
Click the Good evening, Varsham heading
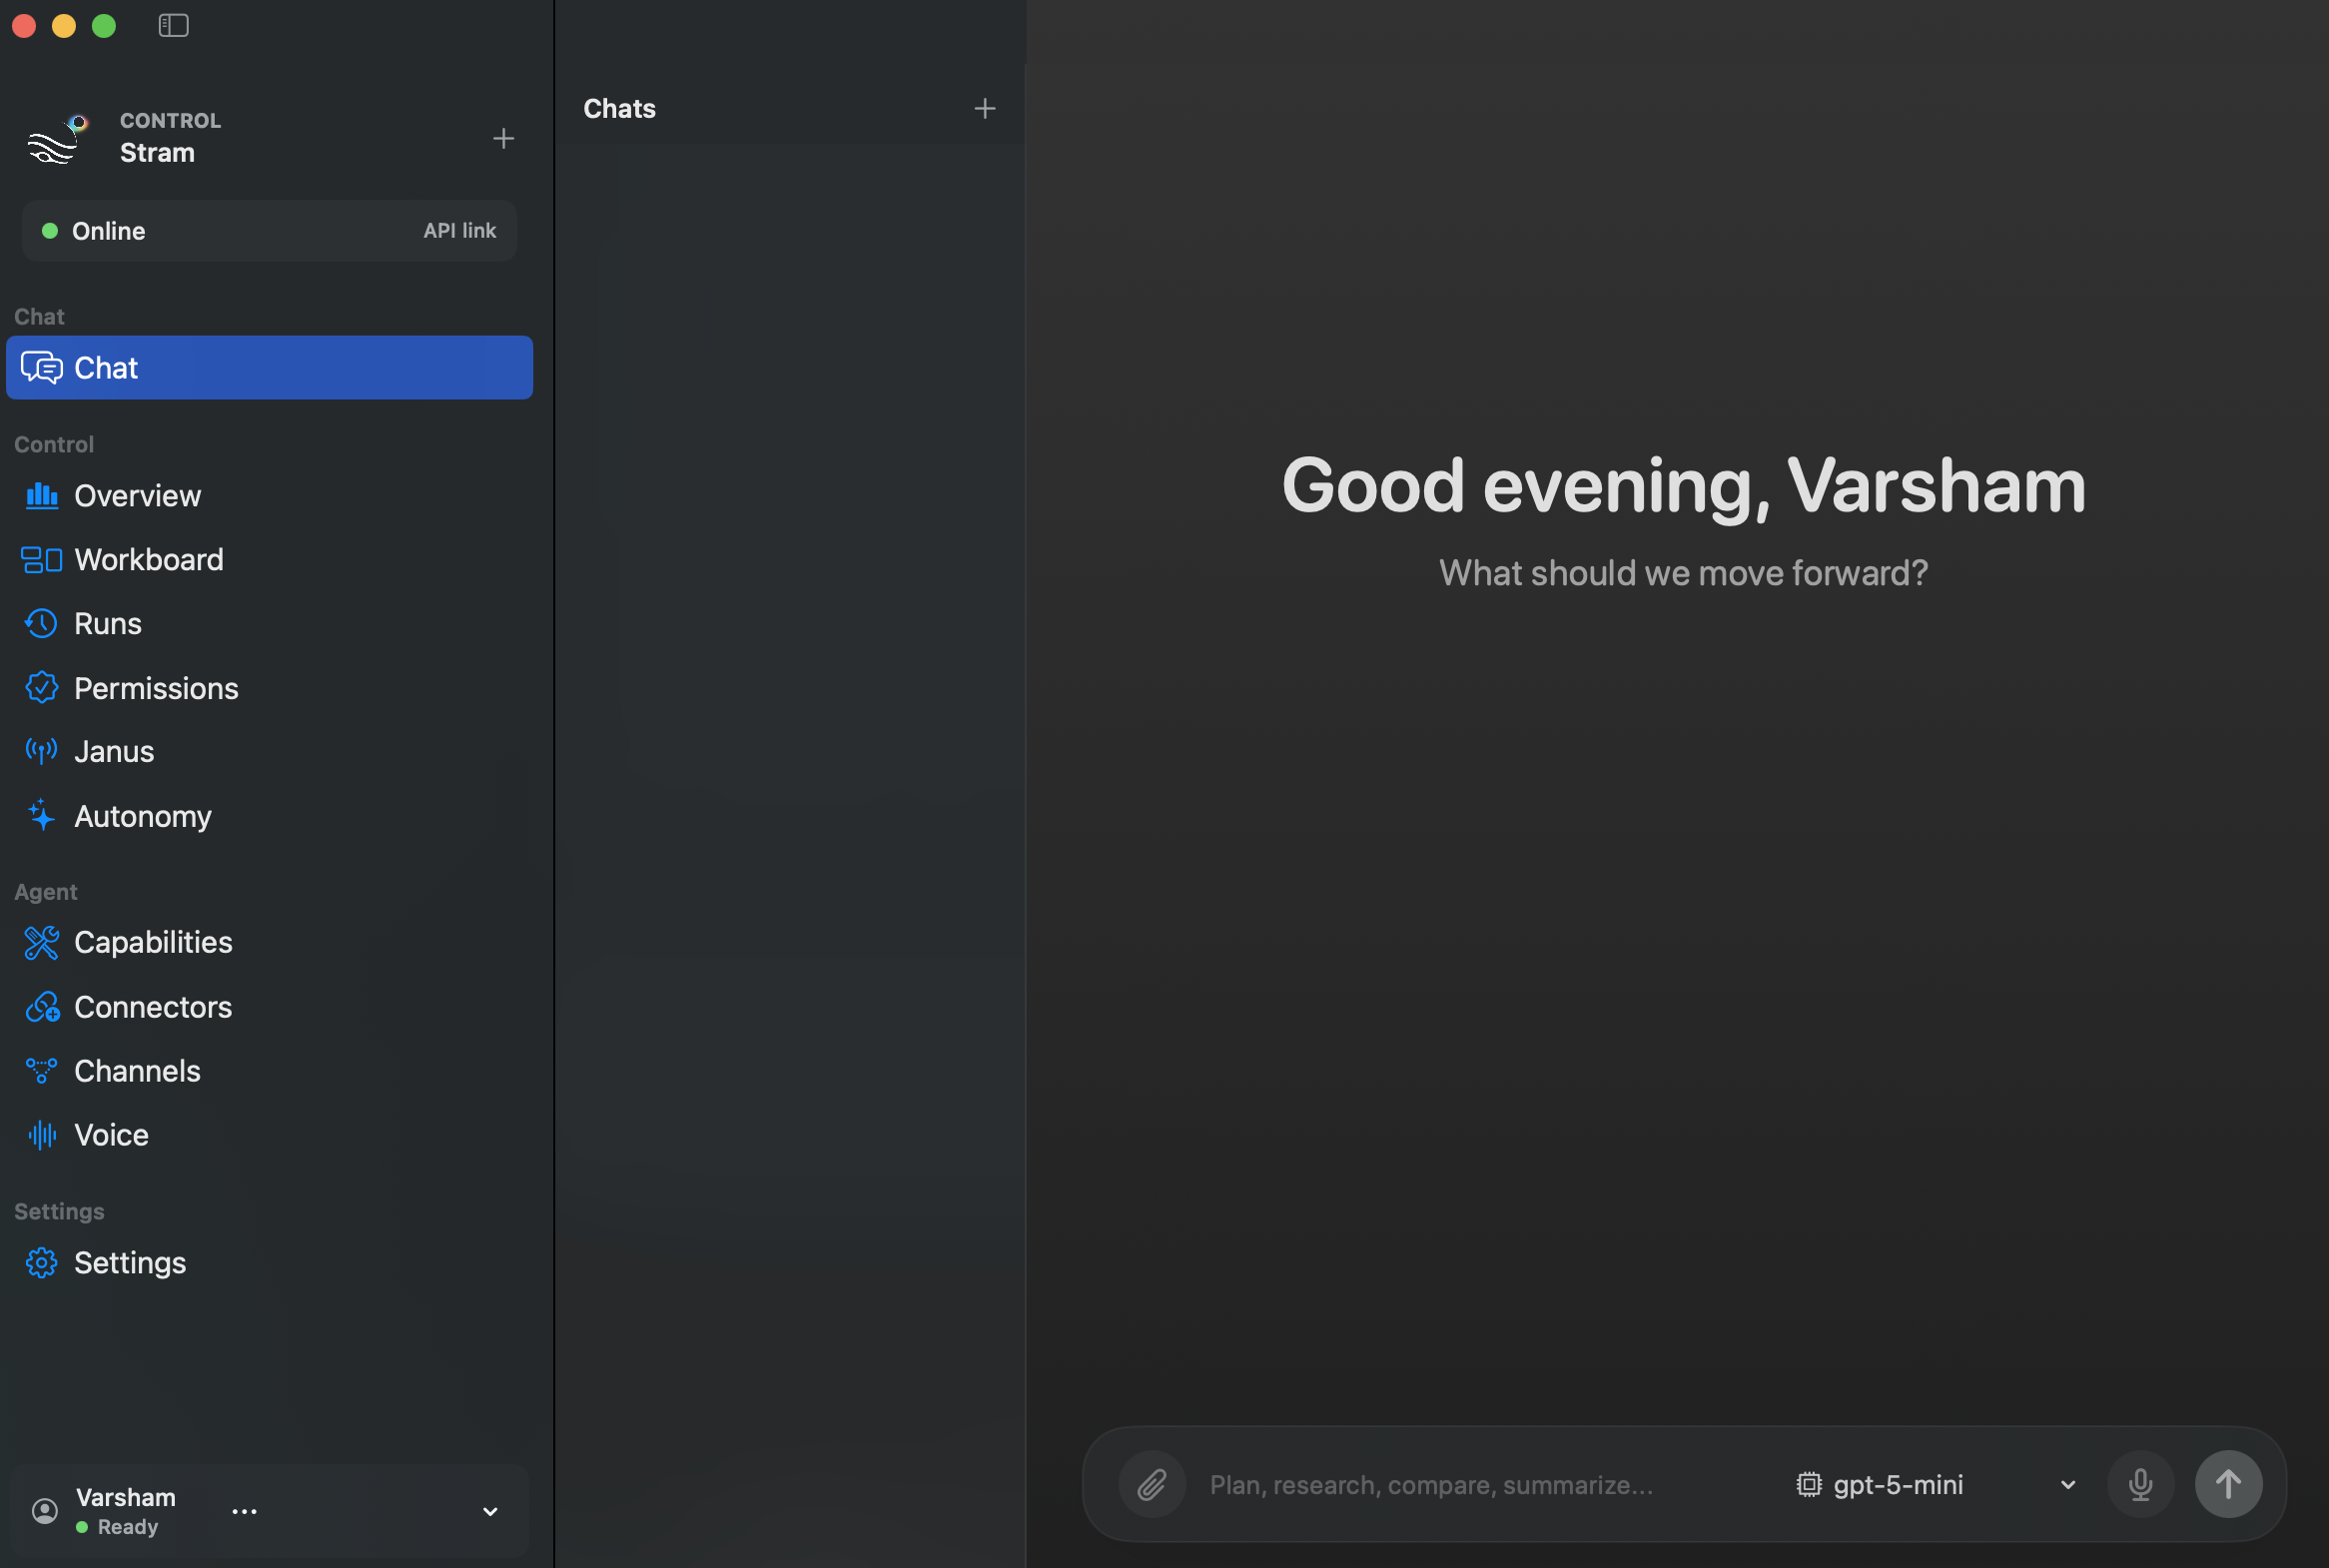[1683, 486]
